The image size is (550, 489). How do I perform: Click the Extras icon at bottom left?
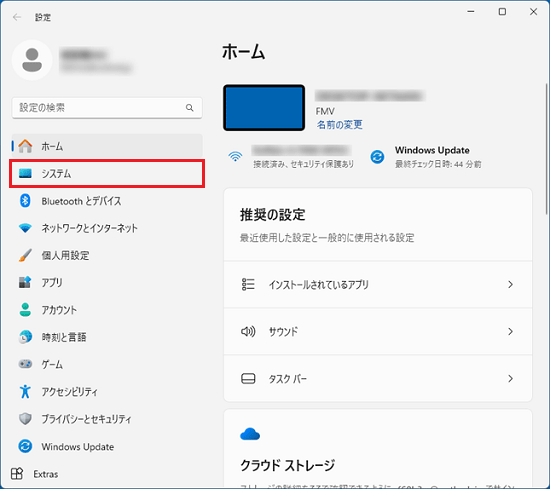coord(17,474)
